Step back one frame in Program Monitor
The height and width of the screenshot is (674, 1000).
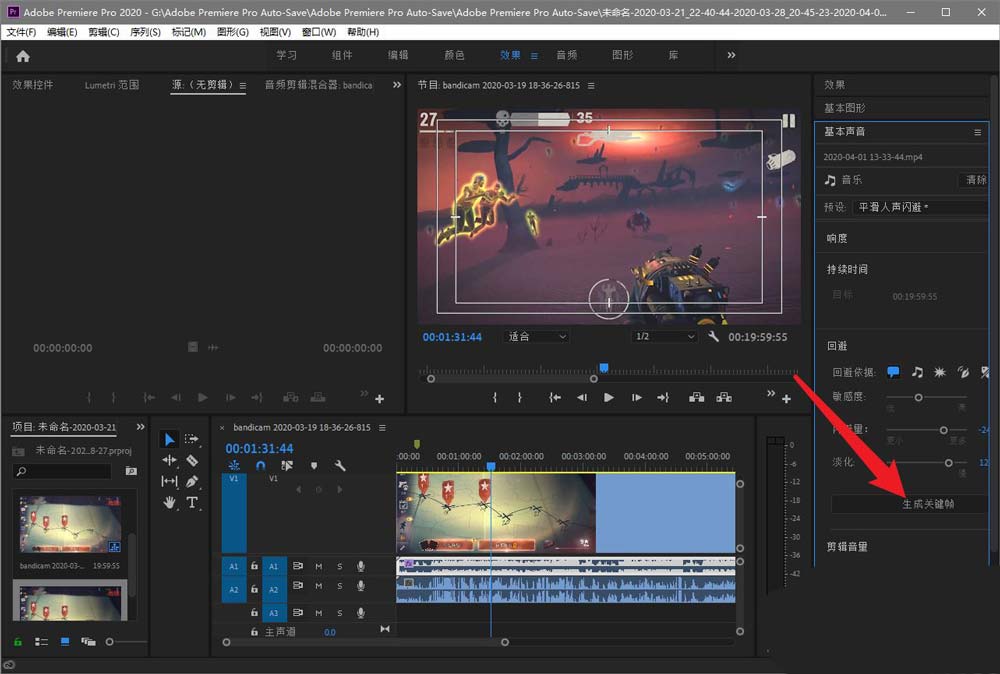point(582,397)
